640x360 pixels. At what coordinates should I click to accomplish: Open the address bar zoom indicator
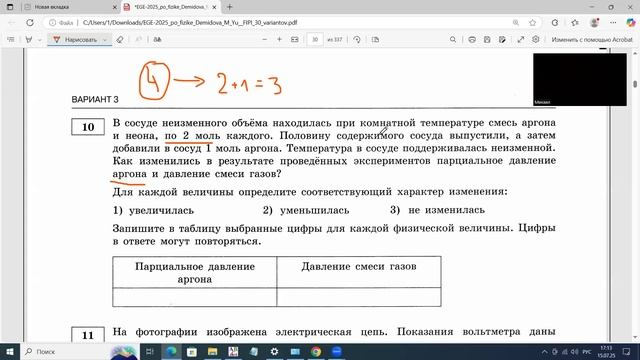(516, 22)
